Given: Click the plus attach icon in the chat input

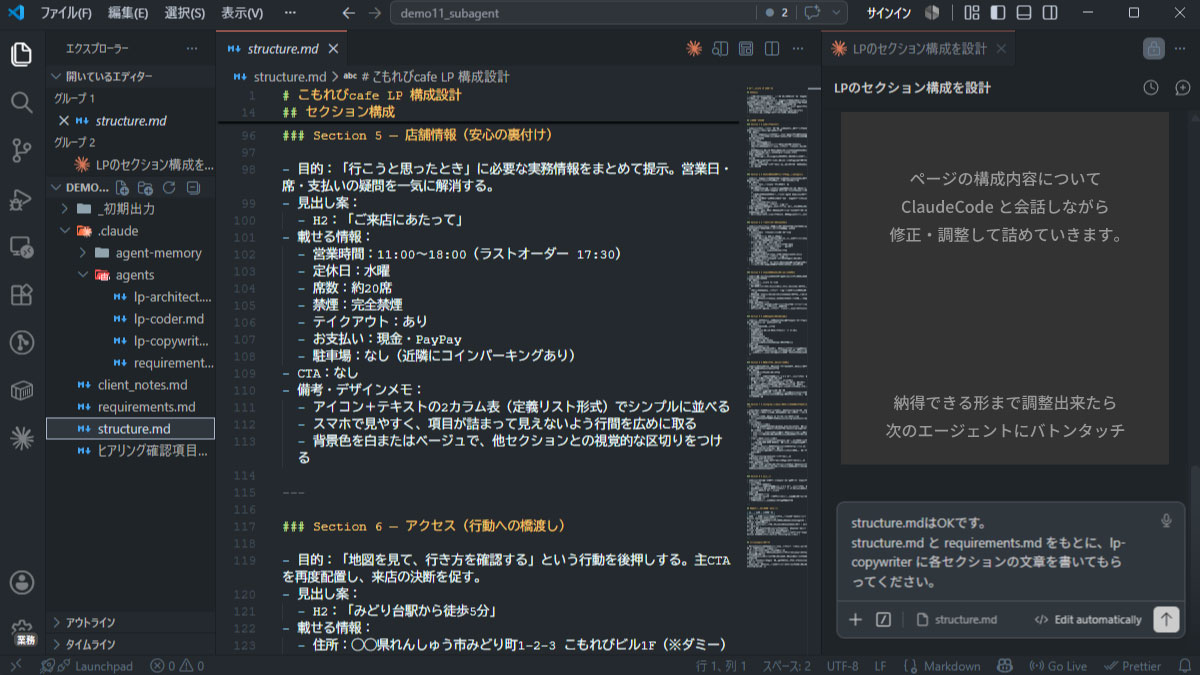Looking at the screenshot, I should click(855, 619).
